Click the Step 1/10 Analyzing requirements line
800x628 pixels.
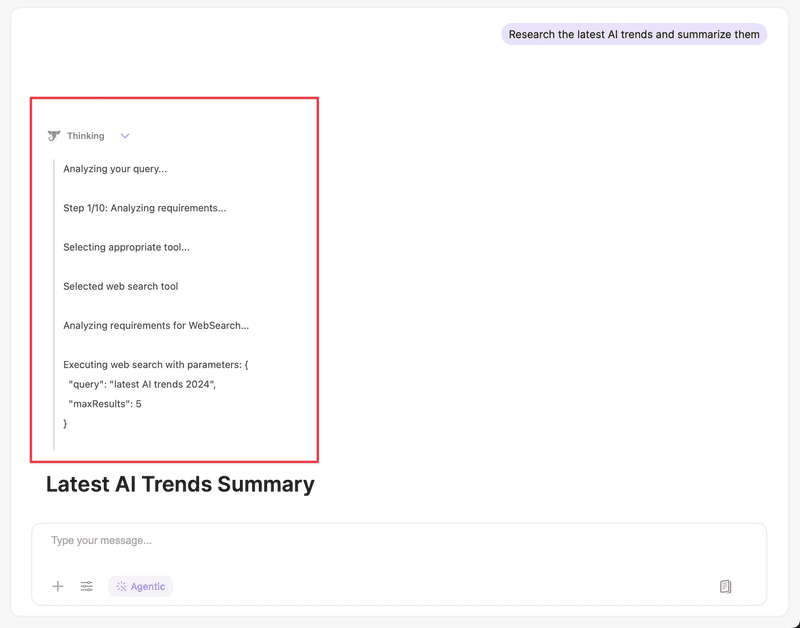click(144, 208)
